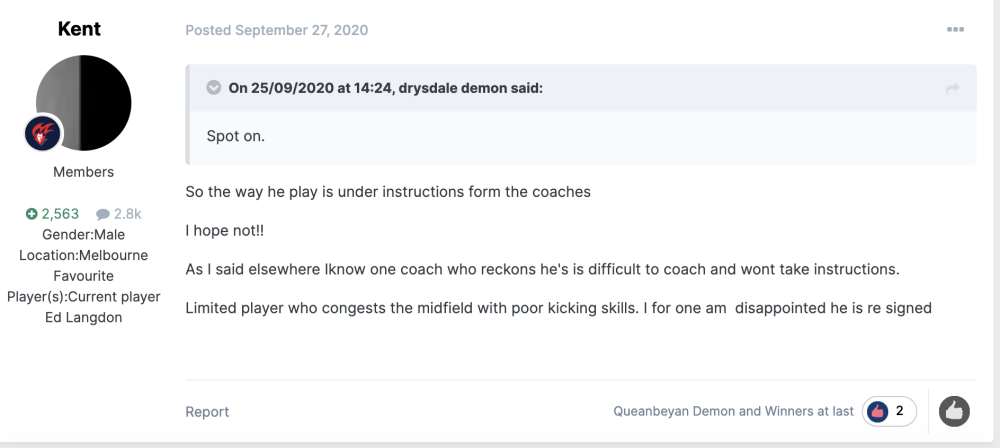Click the thumbs-up icon in the reaction pill
The height and width of the screenshot is (448, 1000).
[878, 411]
